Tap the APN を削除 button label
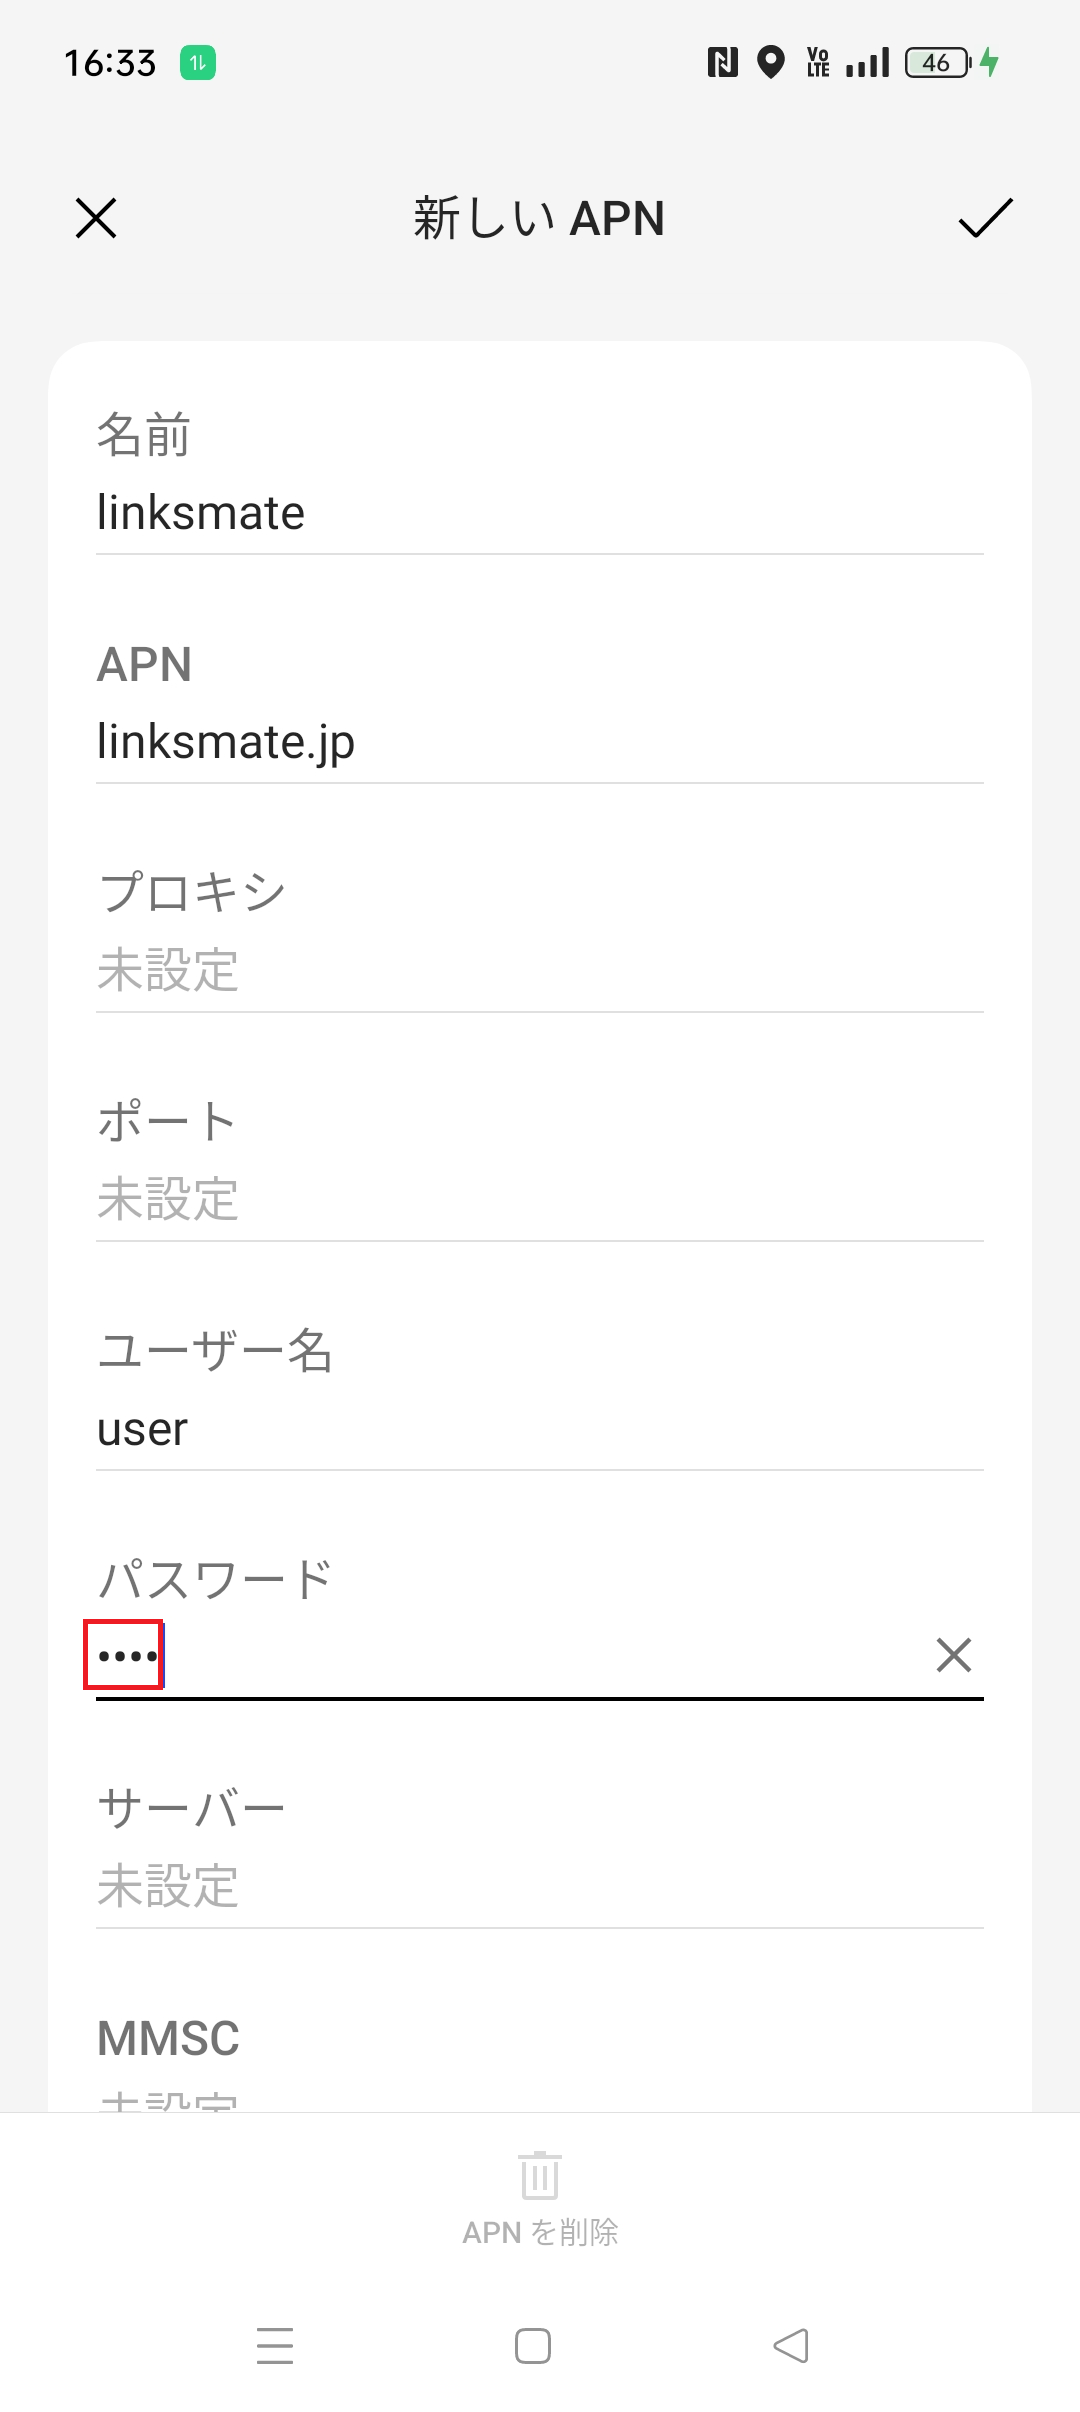This screenshot has height=2412, width=1080. pos(540,2232)
